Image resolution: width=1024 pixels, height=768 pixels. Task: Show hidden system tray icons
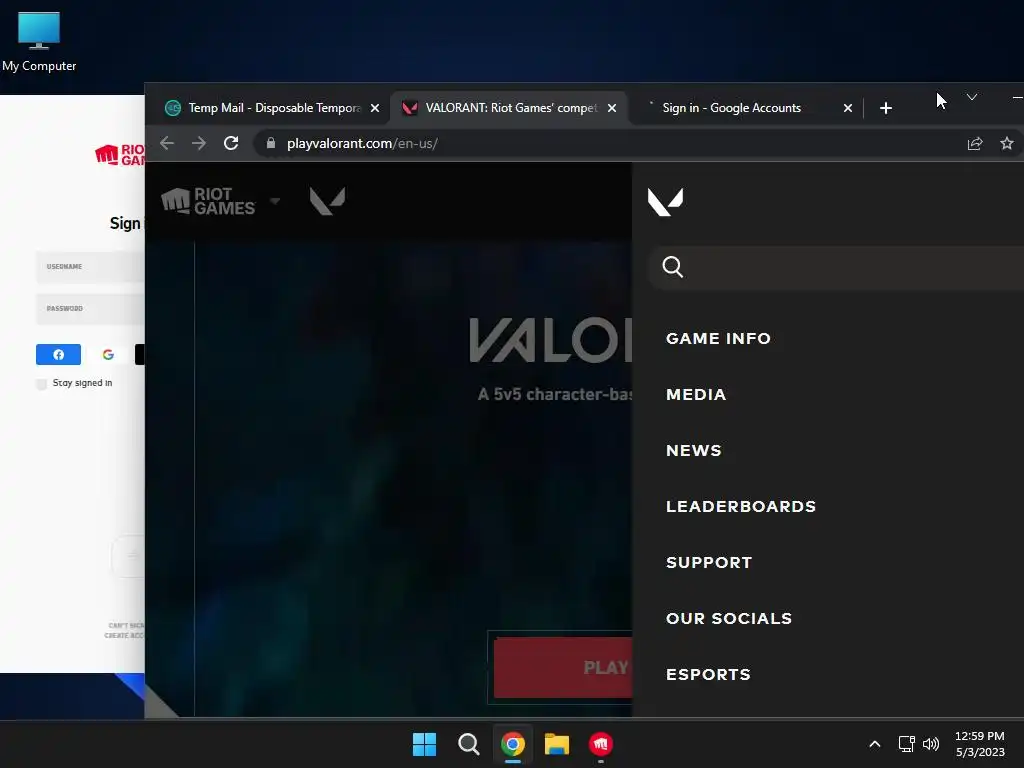(875, 744)
